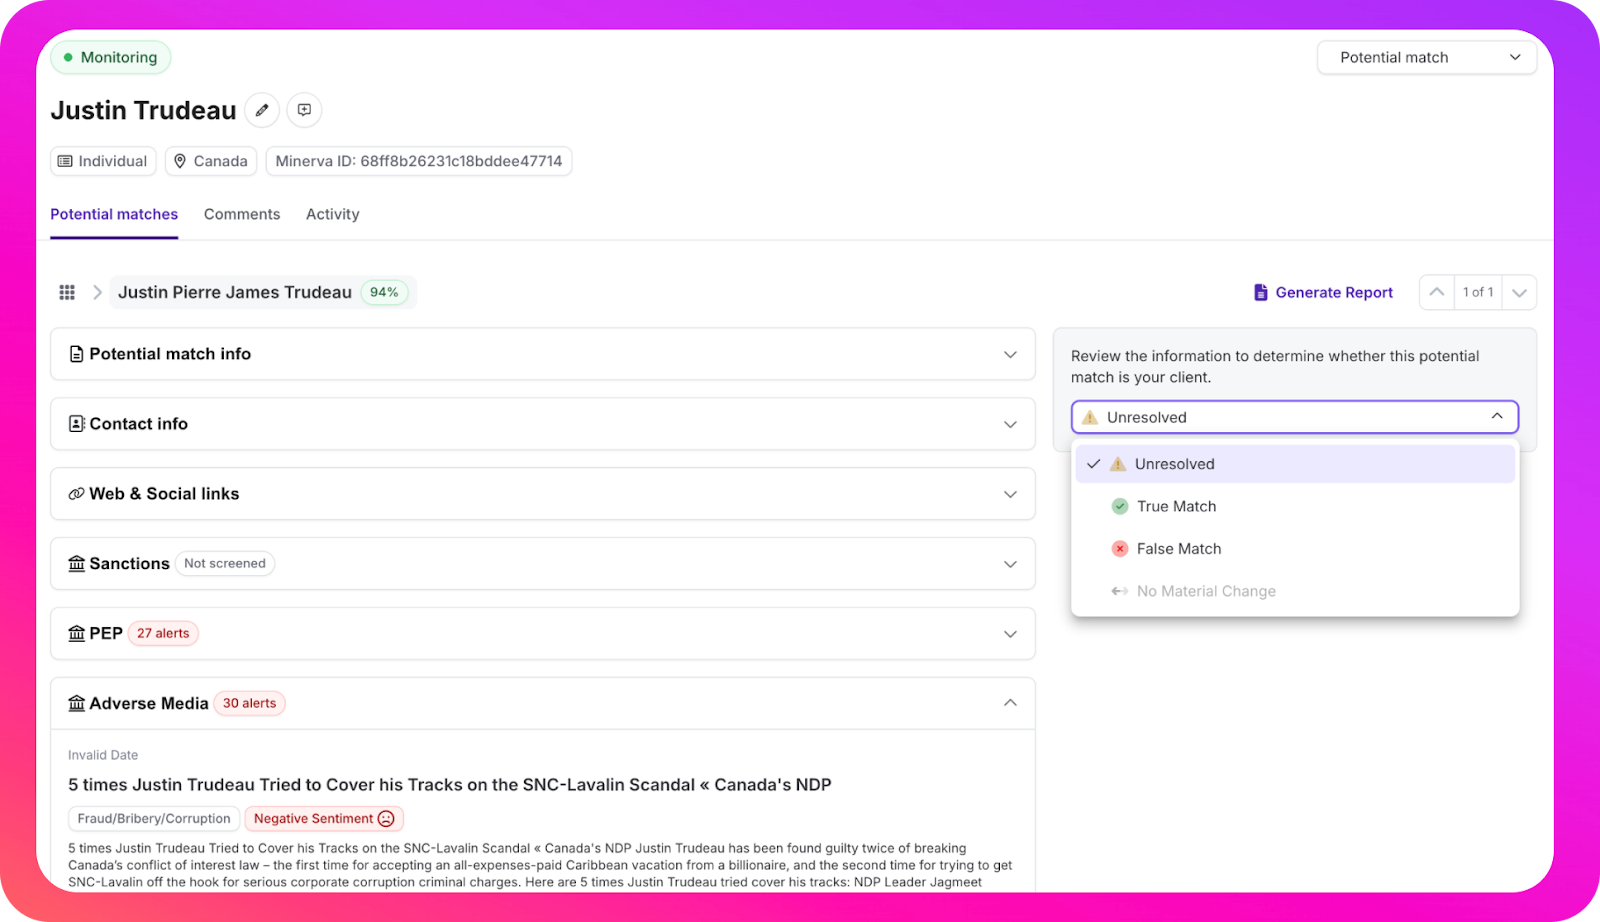This screenshot has height=922, width=1600.
Task: Switch to the Activity tab
Action: pos(332,214)
